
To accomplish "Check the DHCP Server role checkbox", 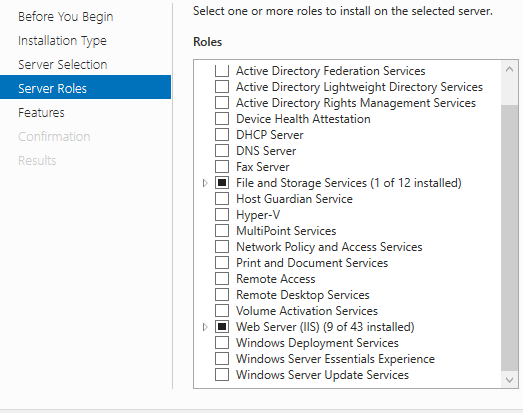I will click(222, 135).
